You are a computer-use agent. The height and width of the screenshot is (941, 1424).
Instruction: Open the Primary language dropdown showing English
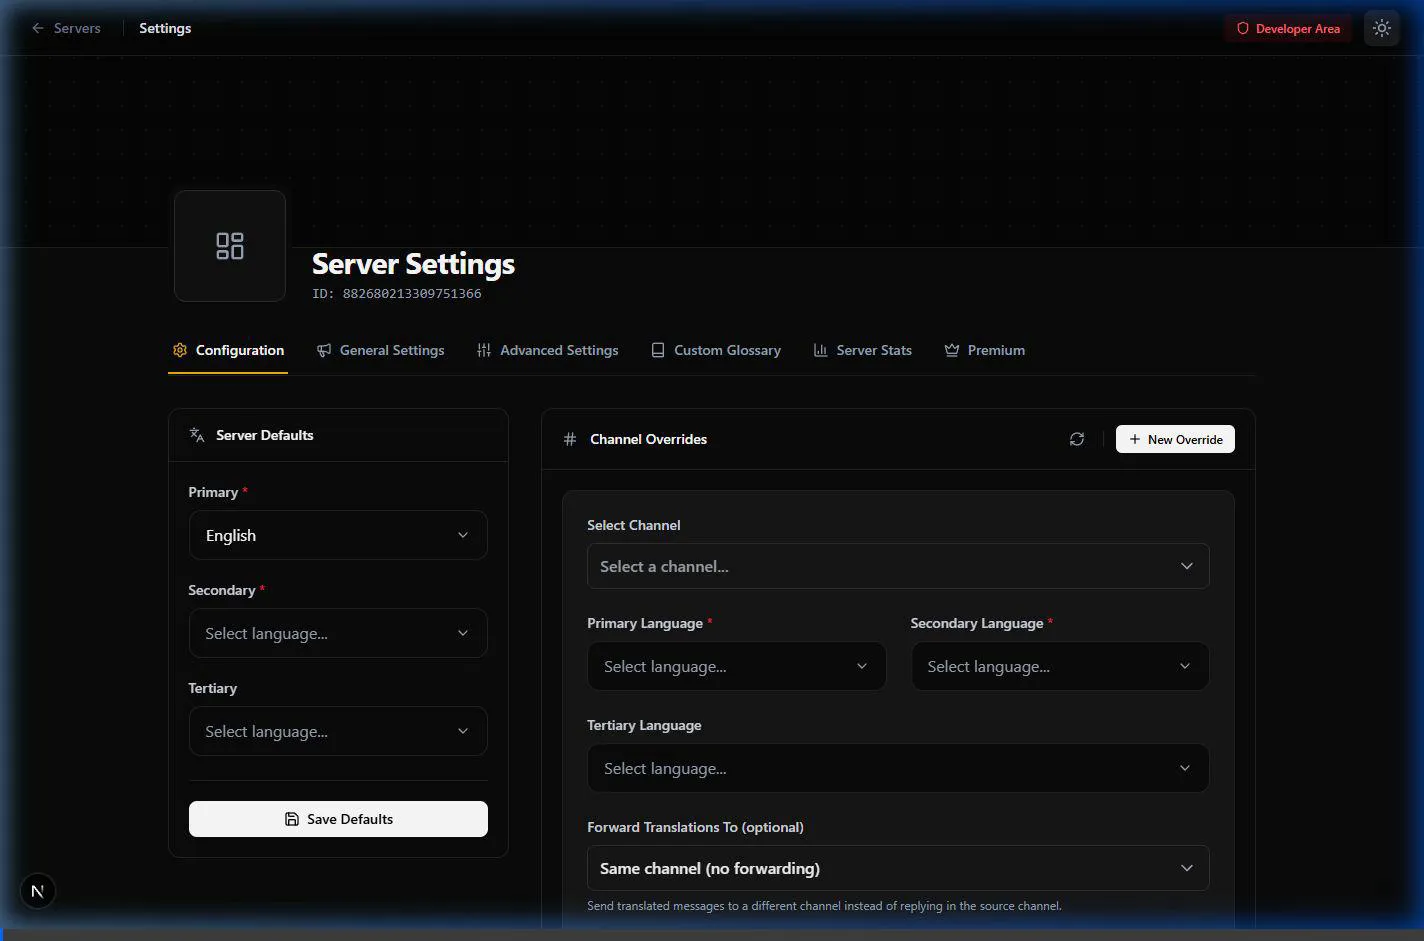click(x=338, y=535)
